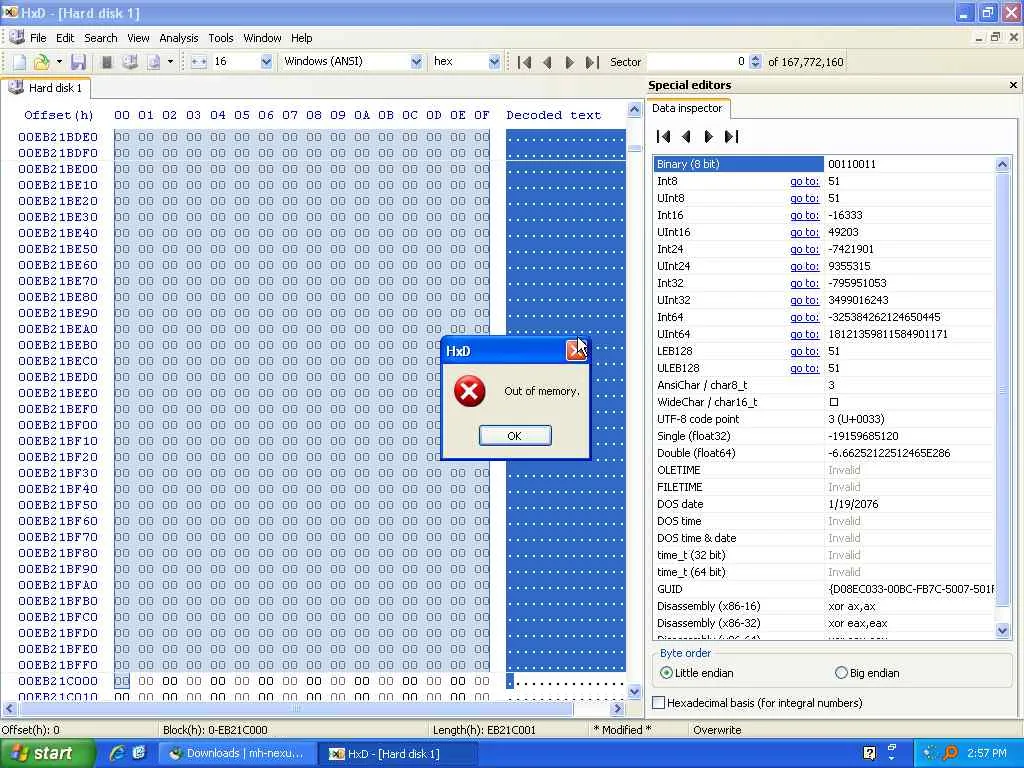Open the Help menu
1024x768 pixels.
tap(301, 38)
